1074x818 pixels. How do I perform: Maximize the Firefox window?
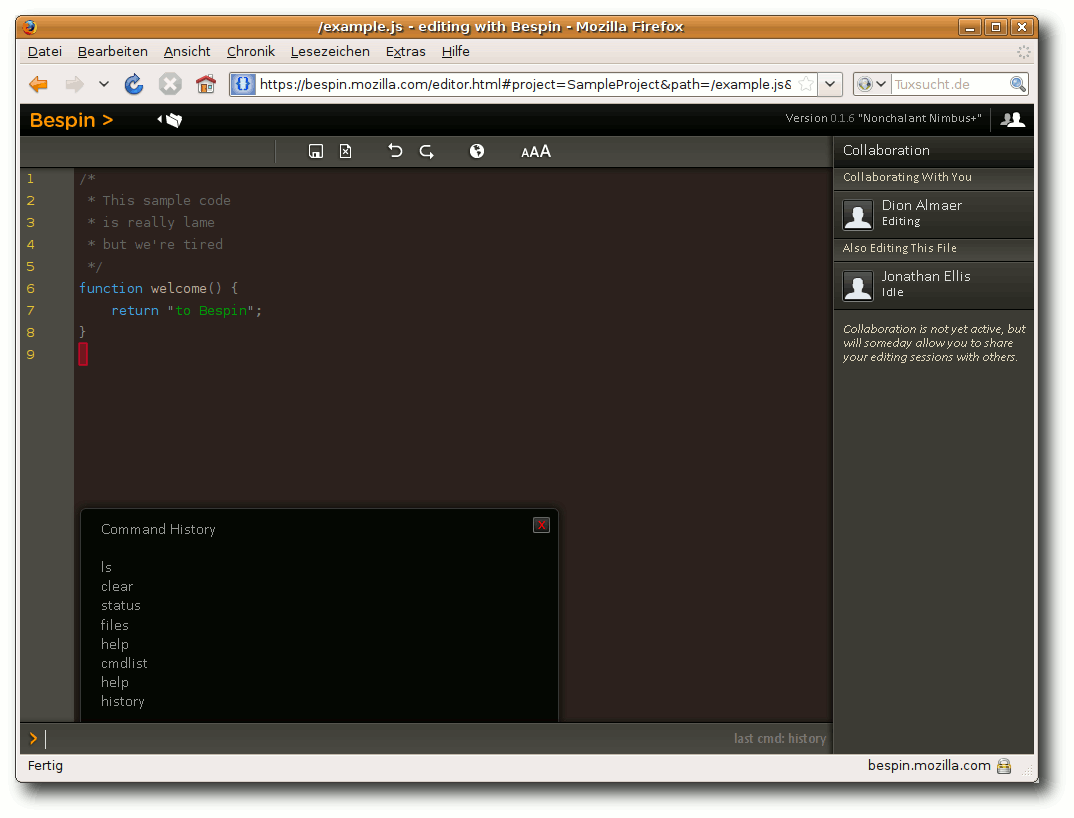(x=995, y=27)
